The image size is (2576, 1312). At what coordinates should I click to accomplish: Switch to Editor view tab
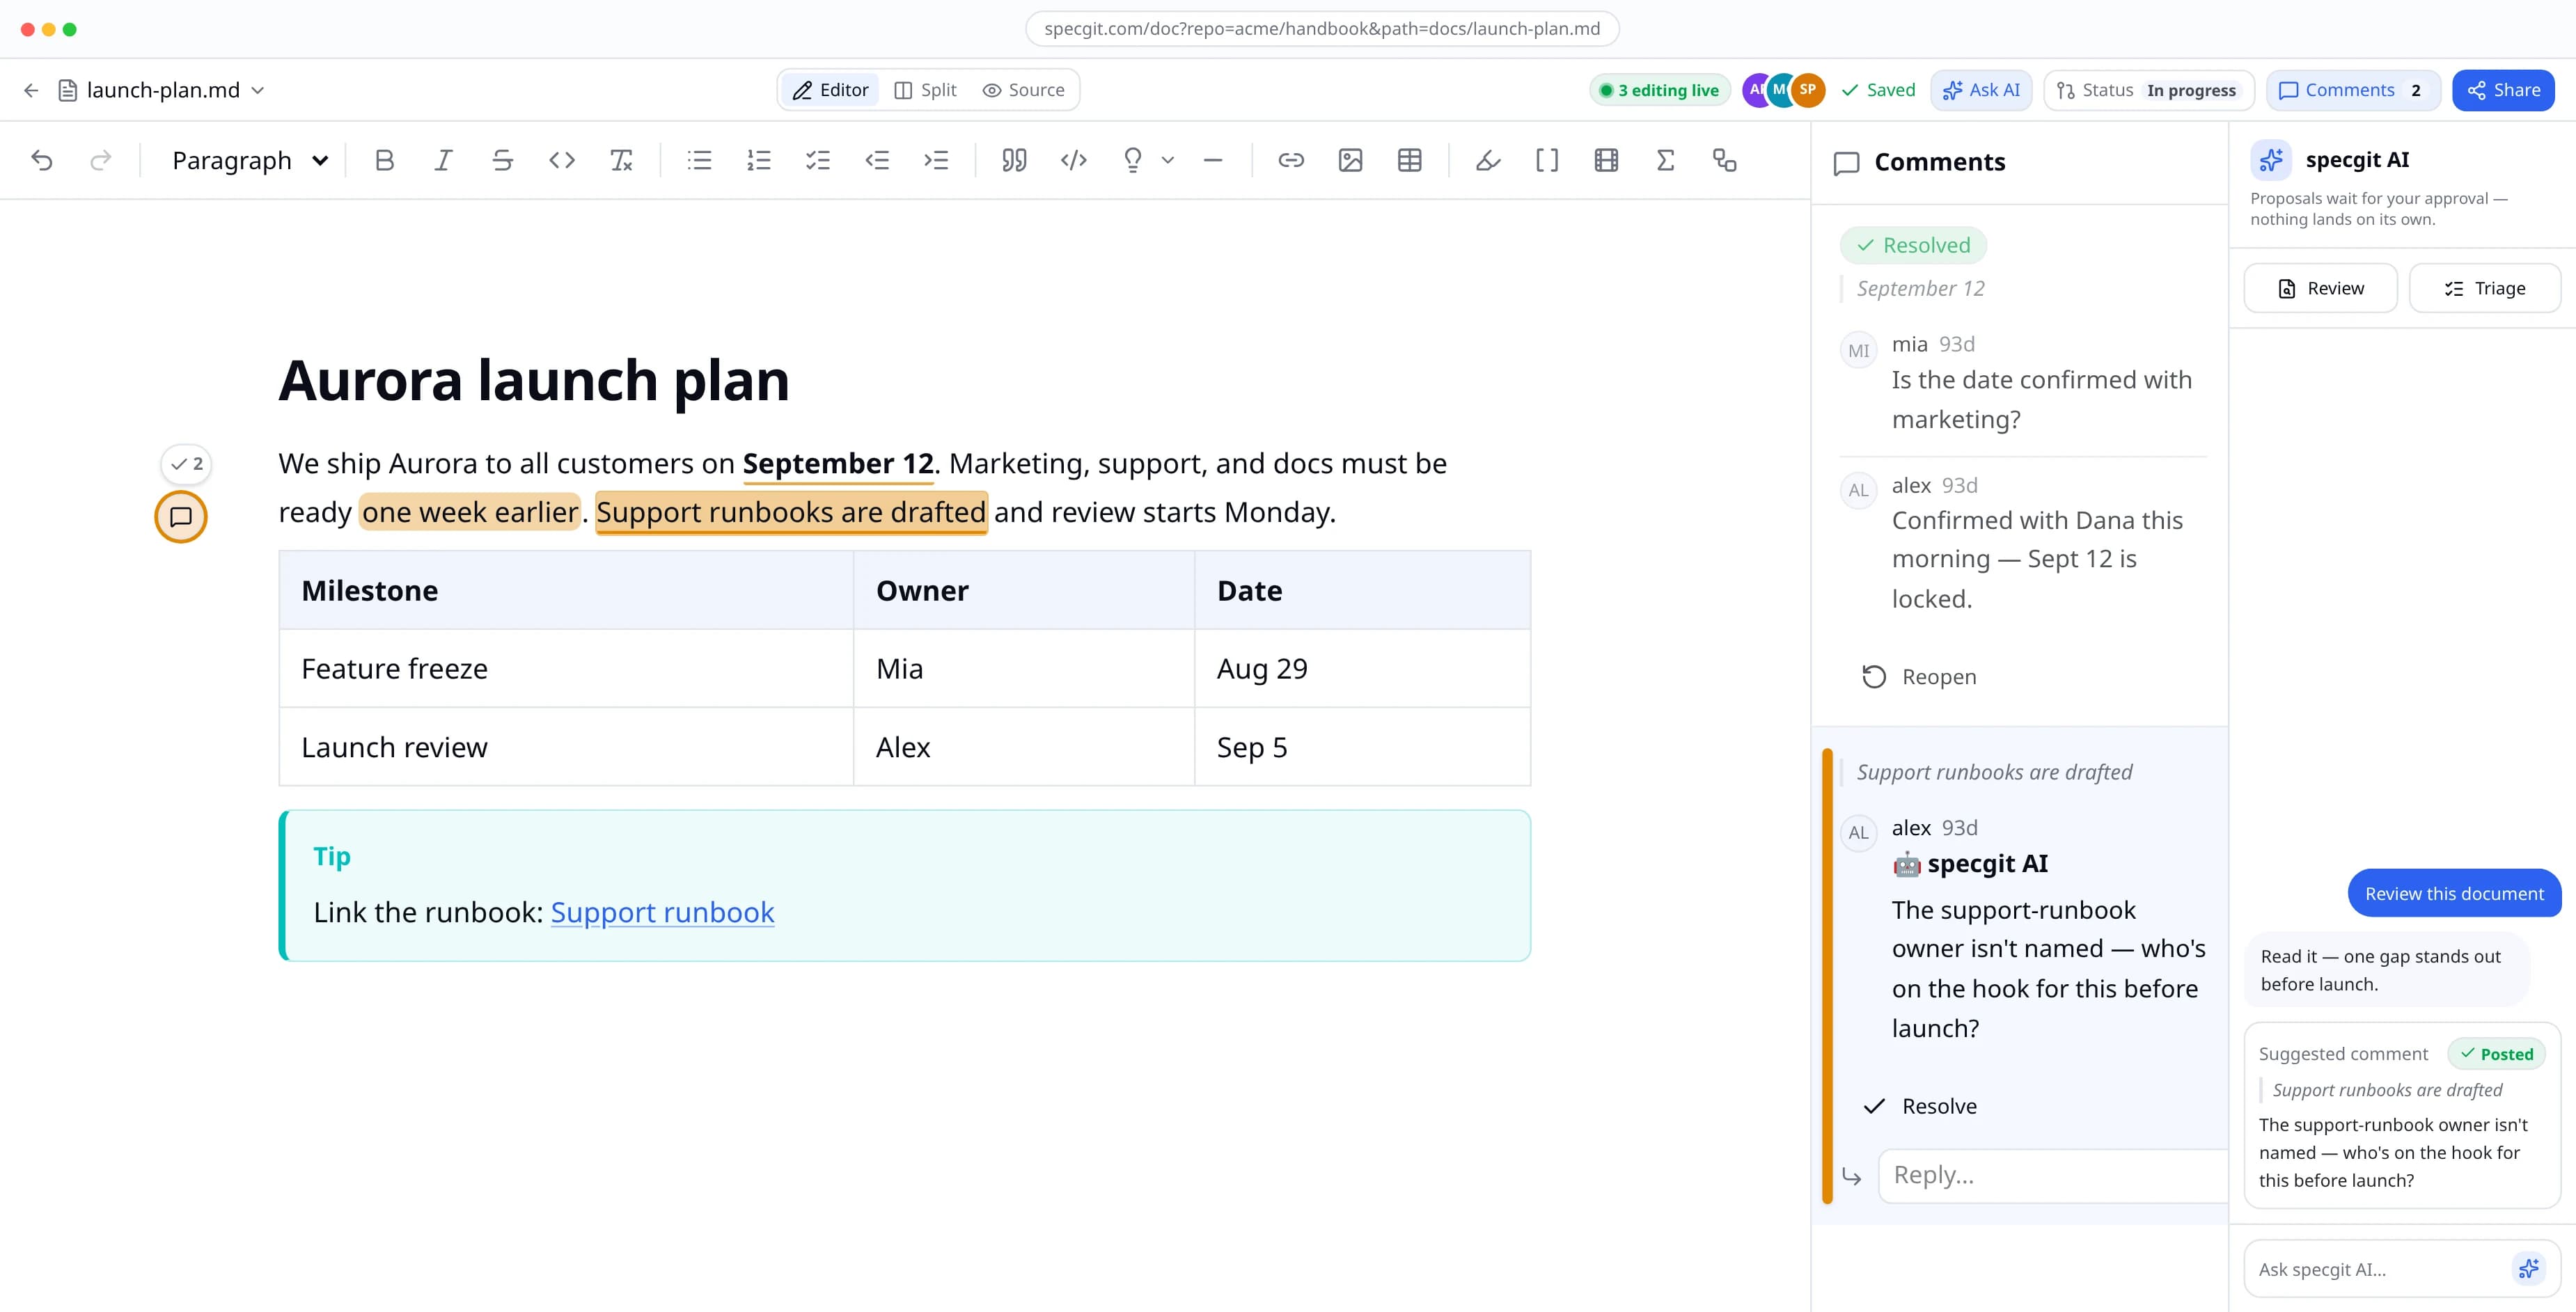(830, 90)
